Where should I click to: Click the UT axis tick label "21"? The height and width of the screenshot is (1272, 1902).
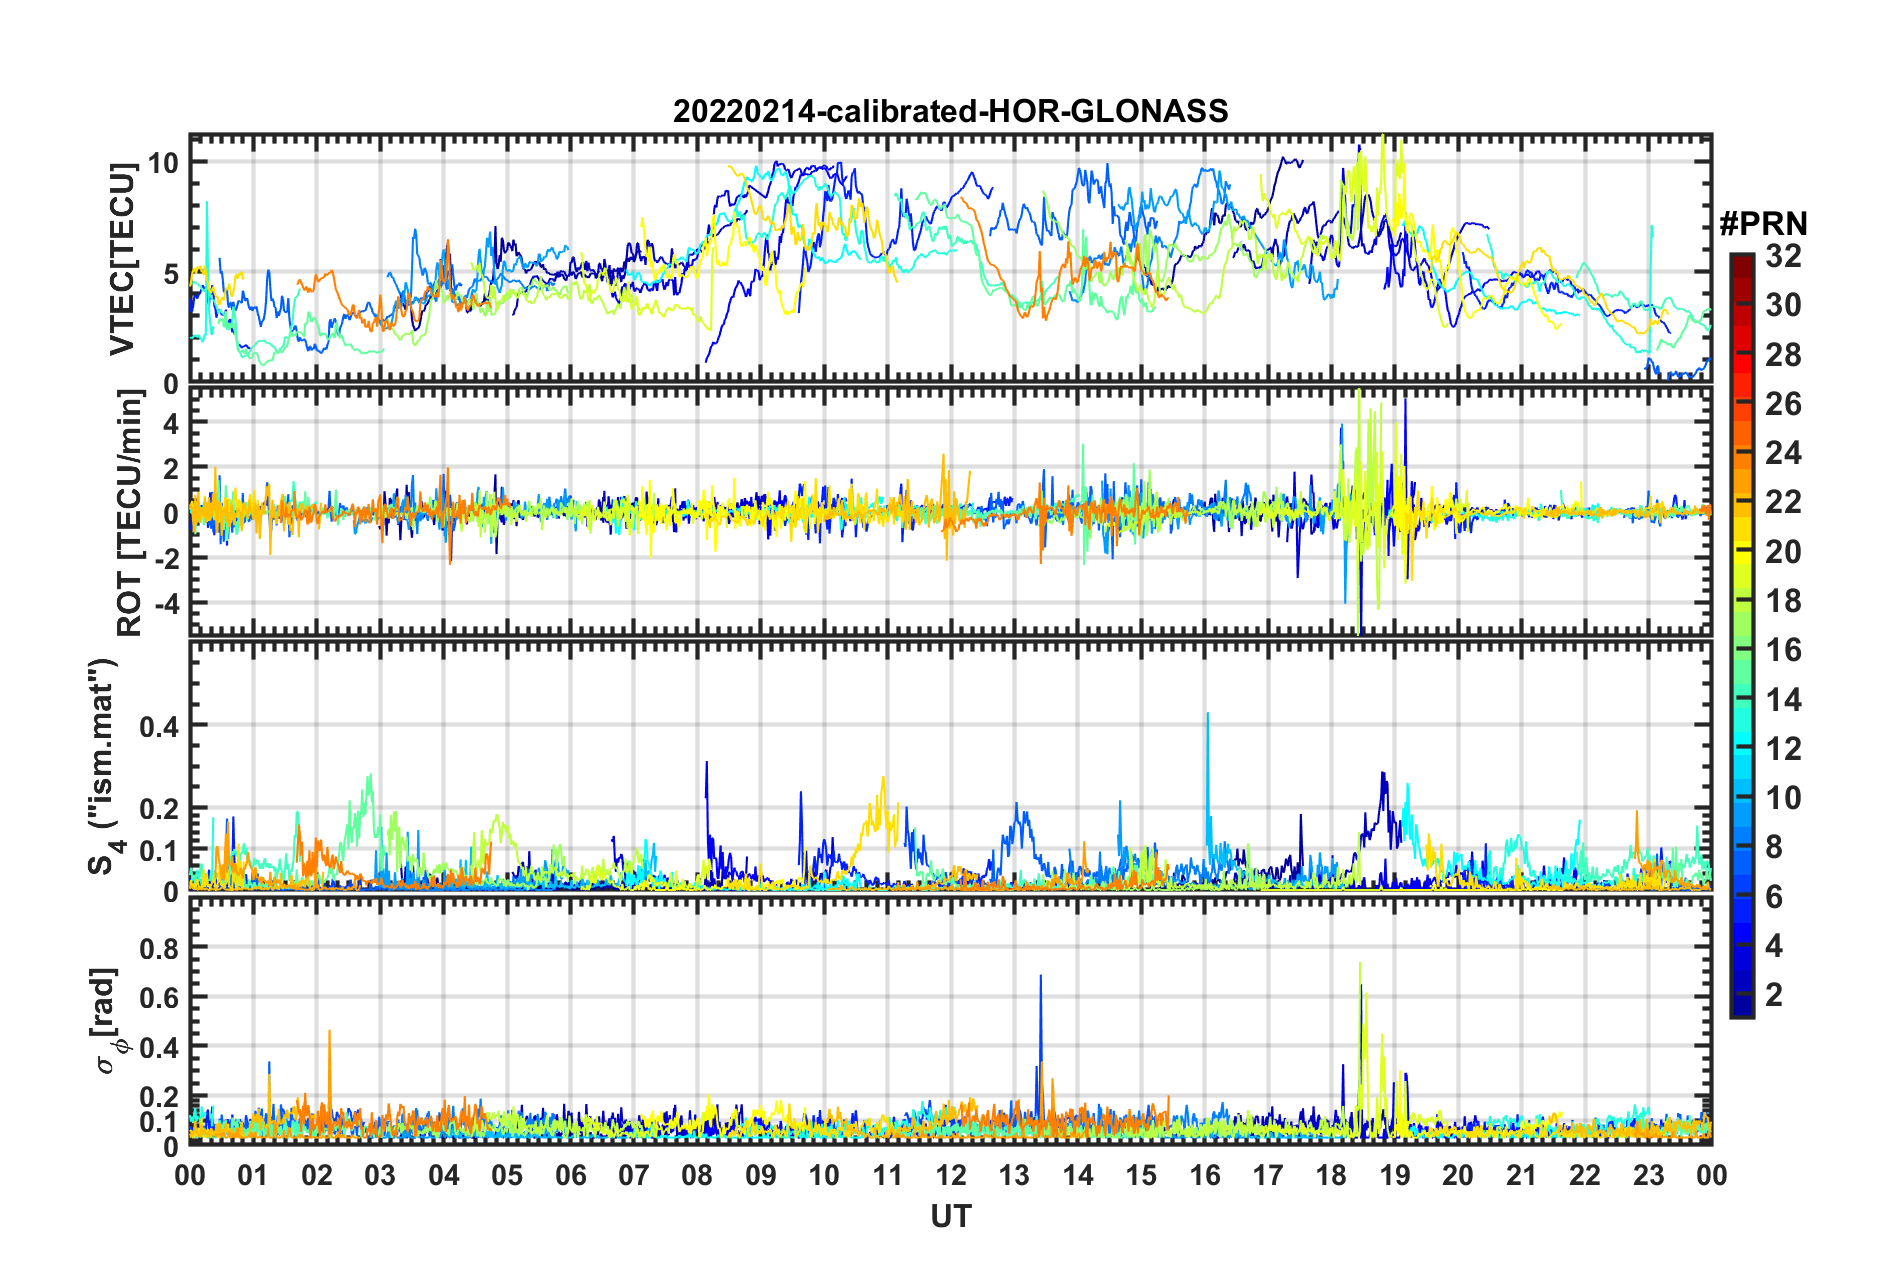(1521, 1175)
